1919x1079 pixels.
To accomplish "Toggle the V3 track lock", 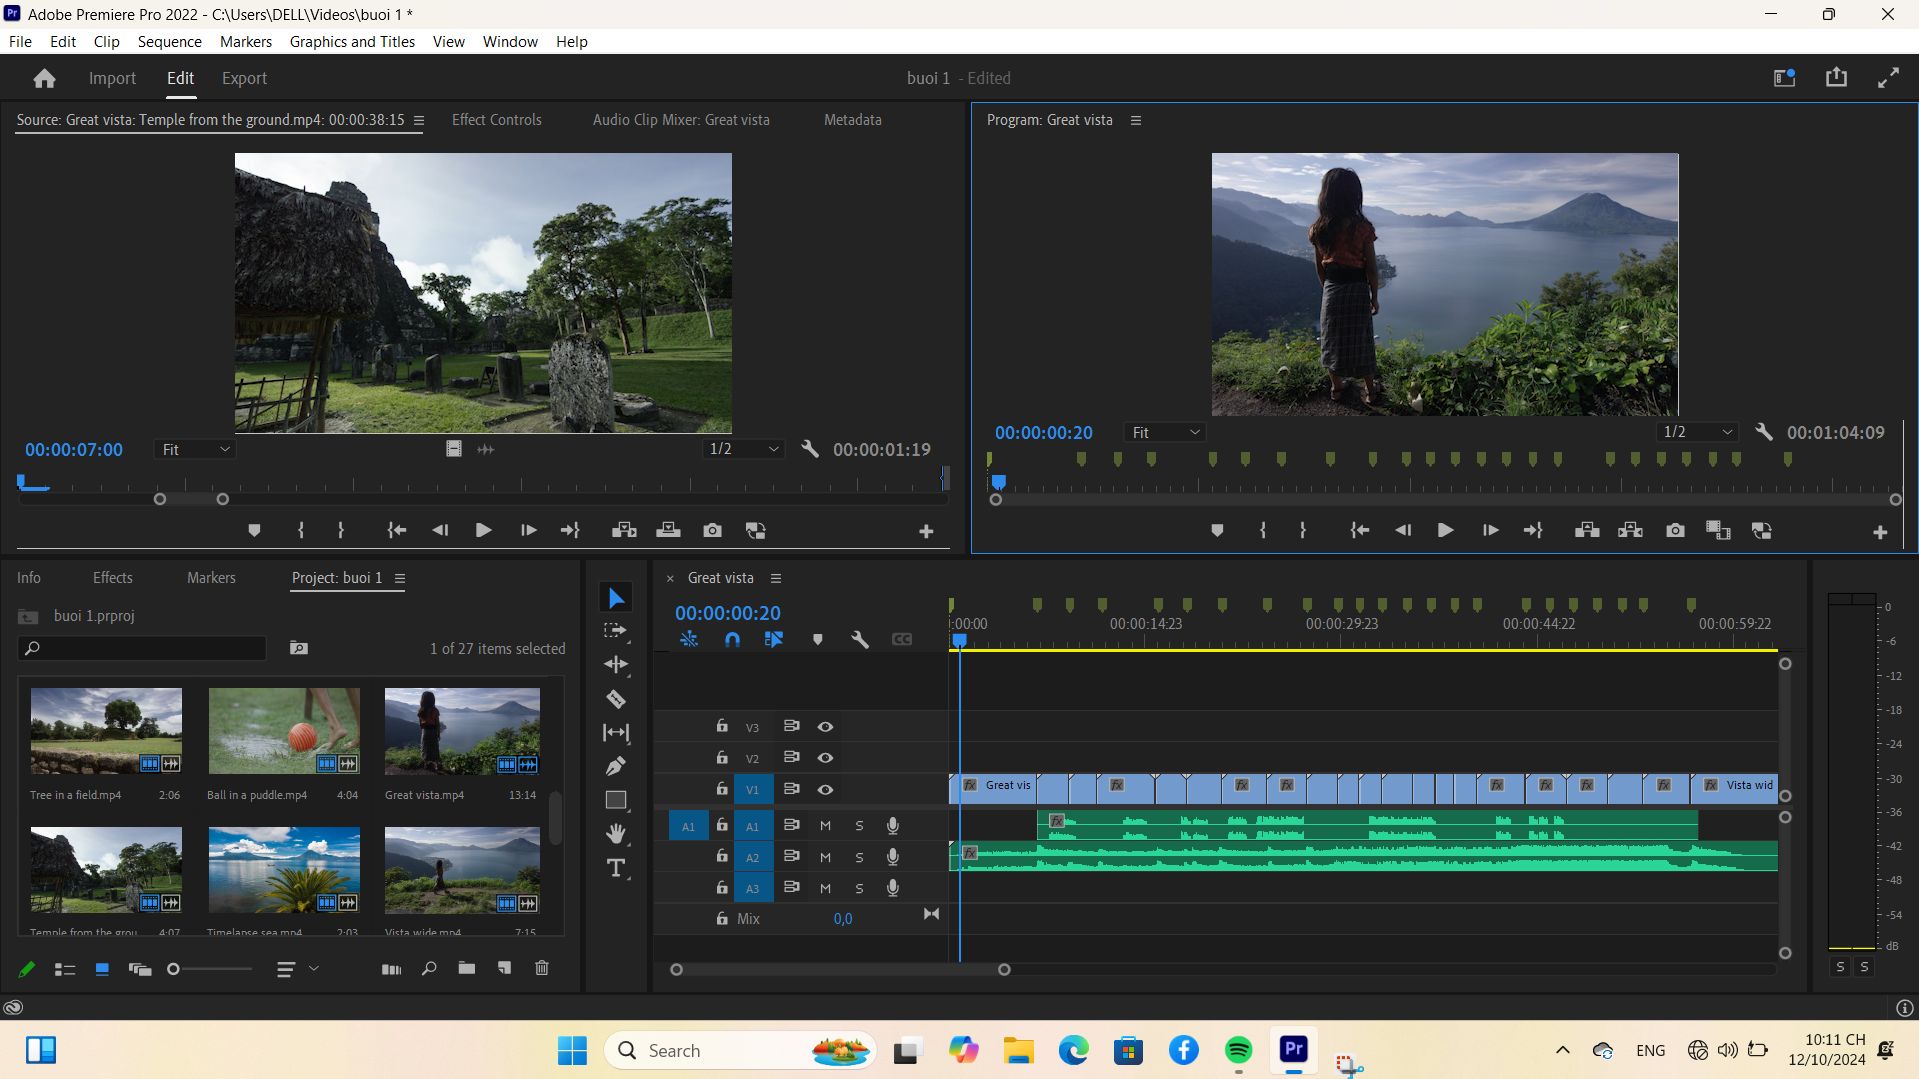I will coord(721,726).
